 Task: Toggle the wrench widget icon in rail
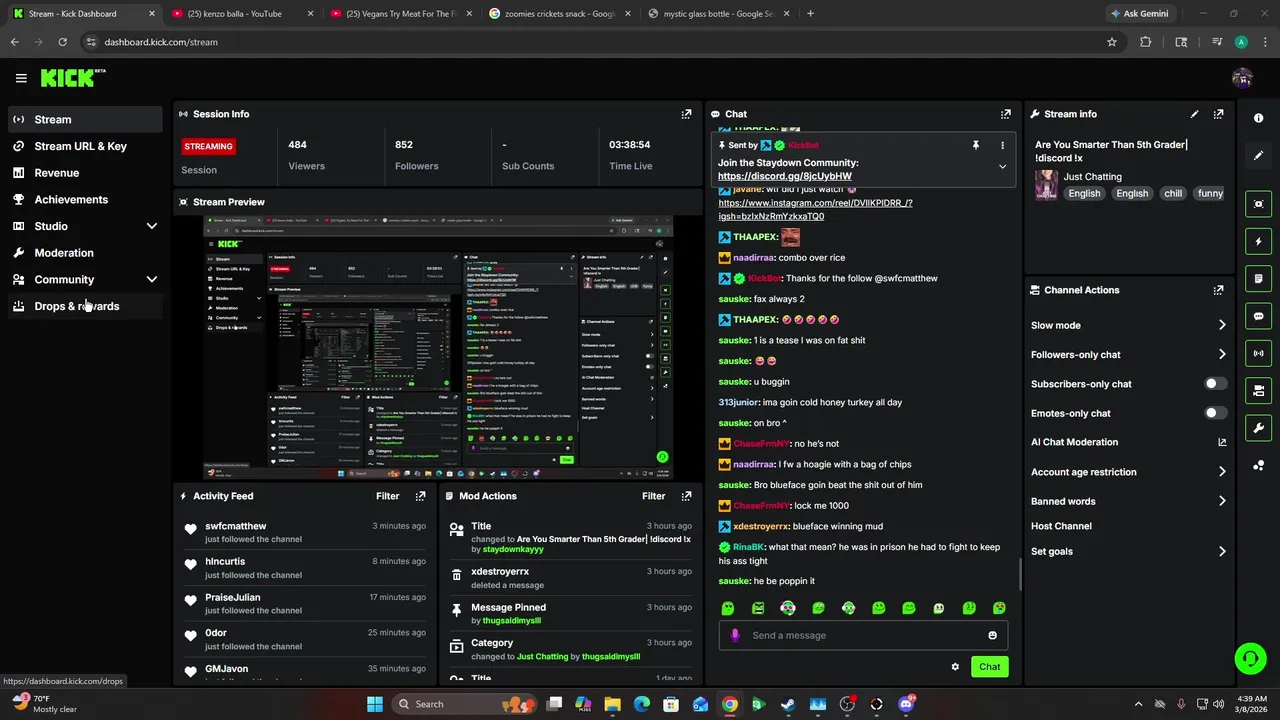[1258, 428]
